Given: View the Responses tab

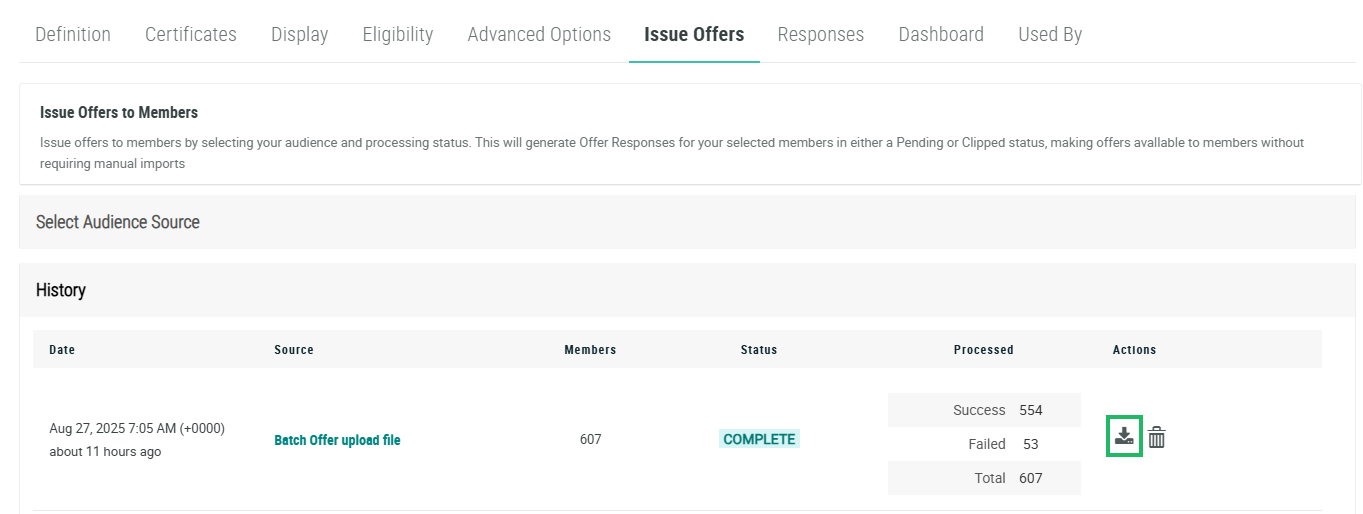Looking at the screenshot, I should [821, 34].
